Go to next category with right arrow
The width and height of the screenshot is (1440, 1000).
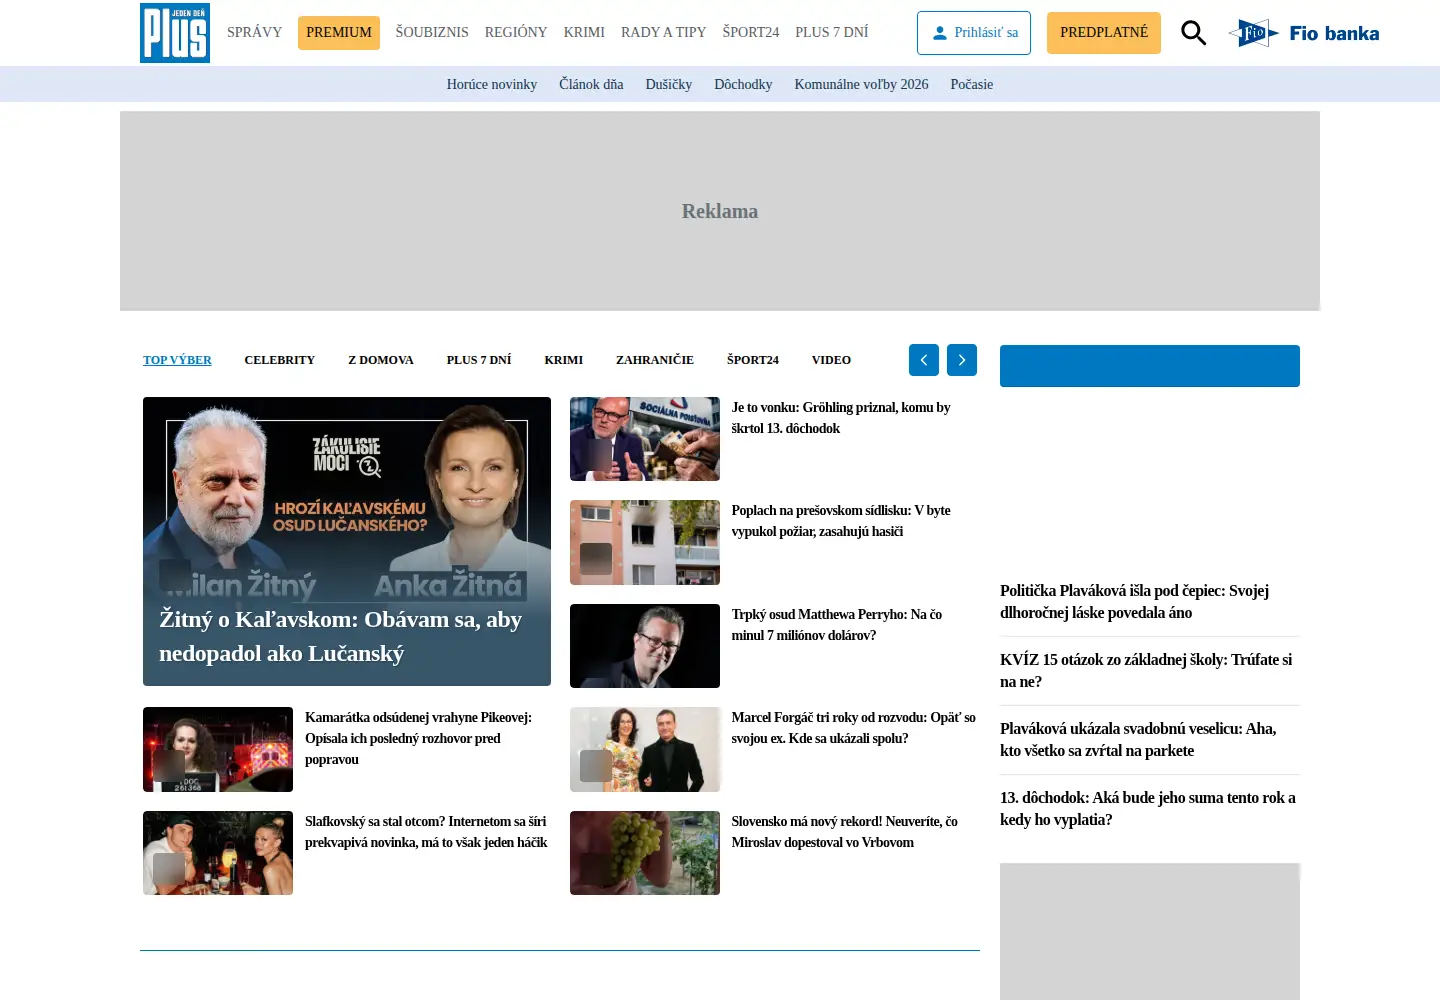tap(962, 360)
